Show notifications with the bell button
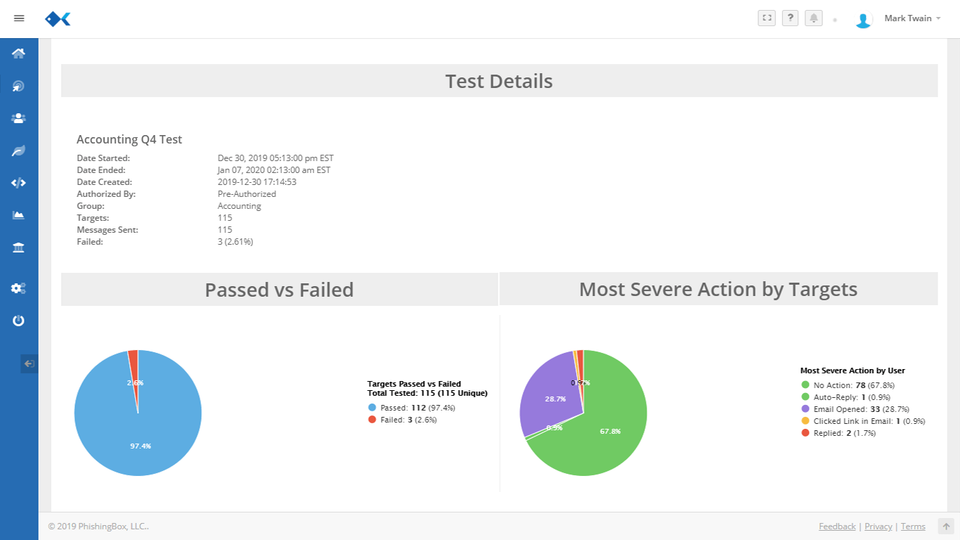The height and width of the screenshot is (540, 960). [x=814, y=18]
